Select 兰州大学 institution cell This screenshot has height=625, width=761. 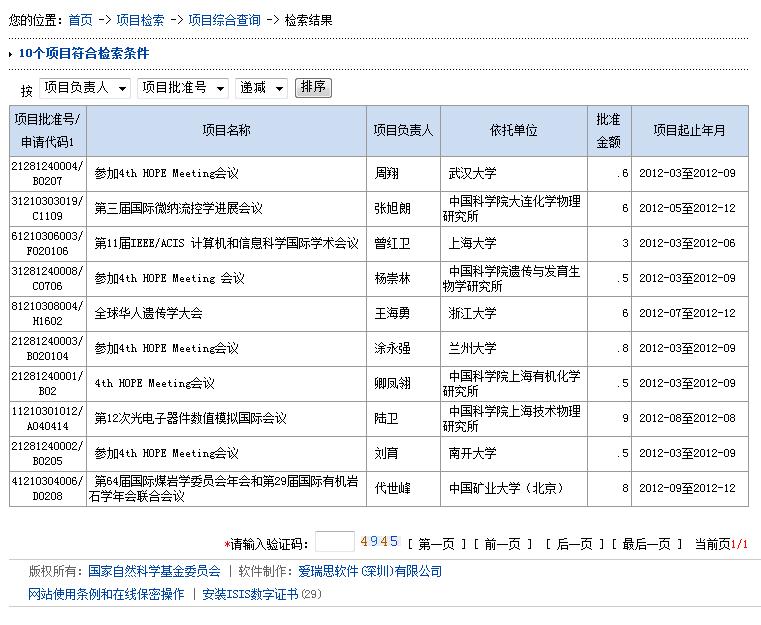(514, 348)
